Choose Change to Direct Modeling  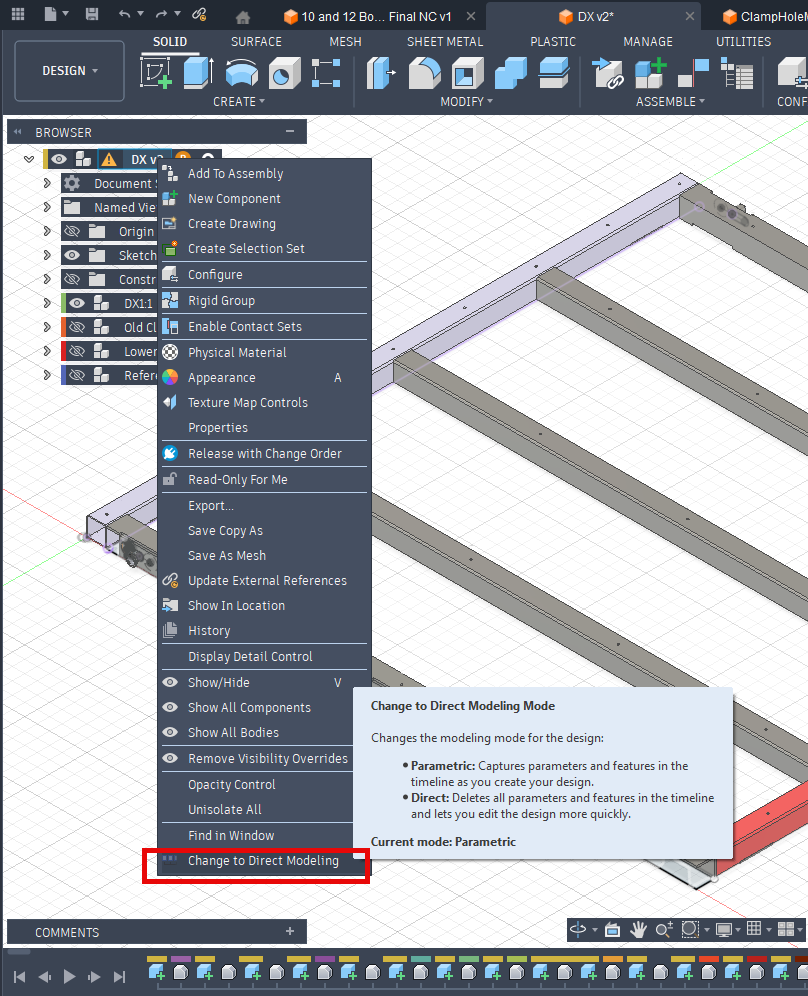(263, 861)
